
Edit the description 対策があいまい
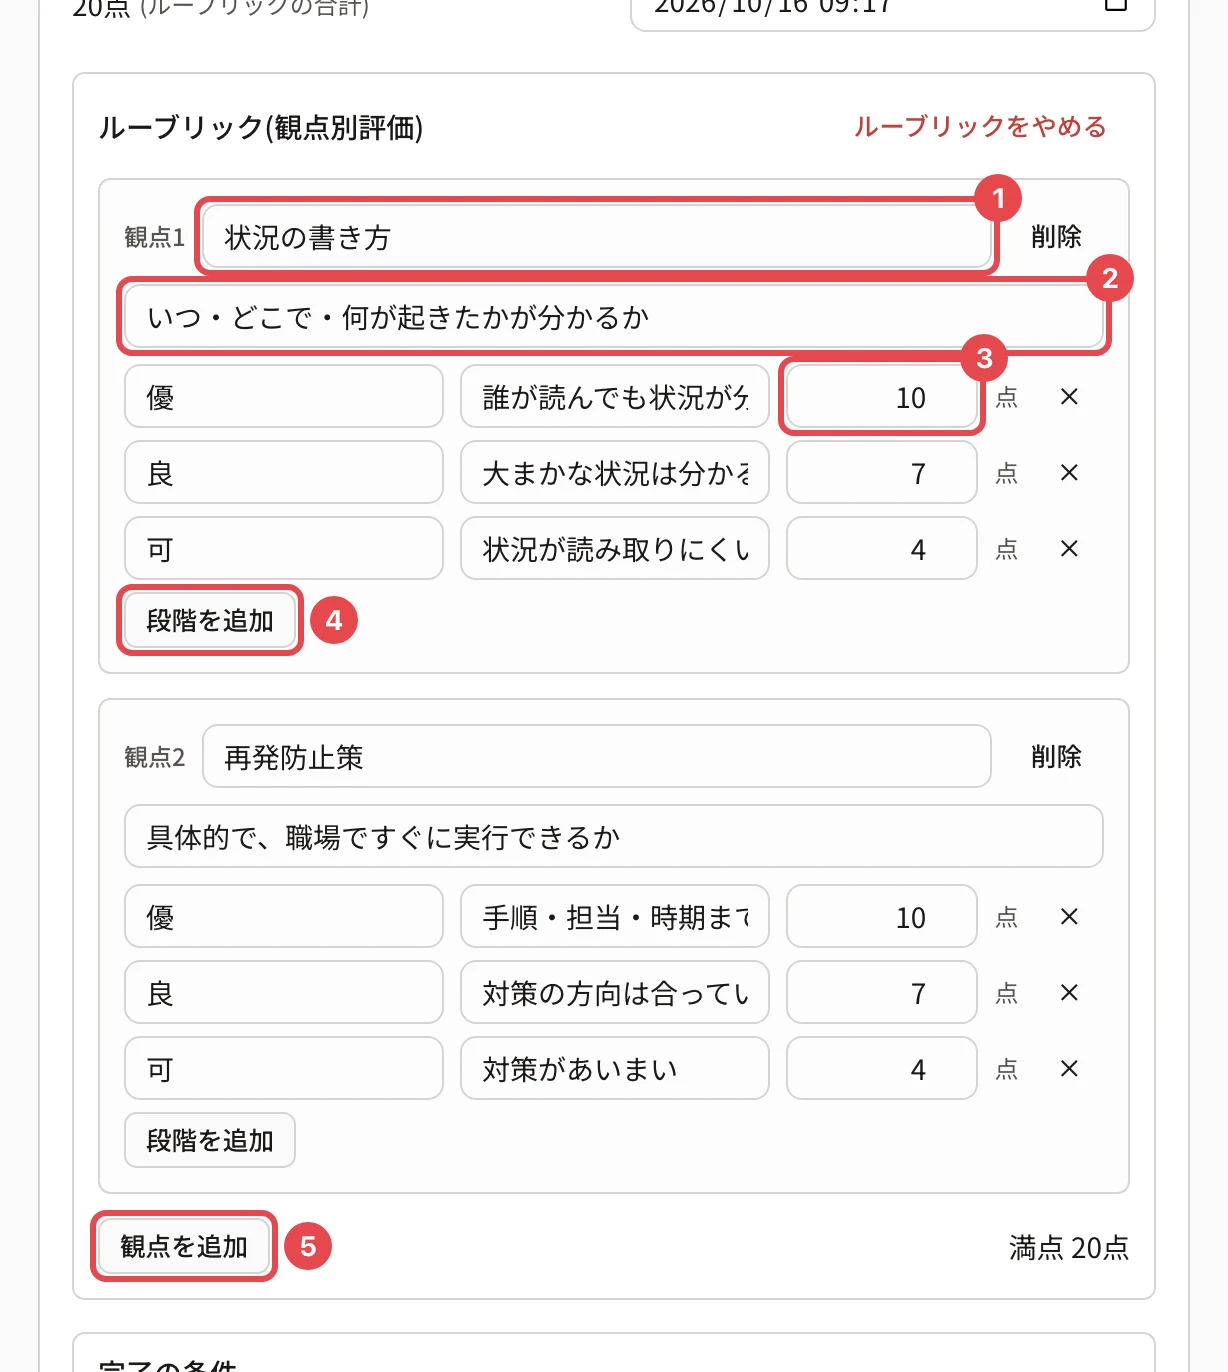(615, 1069)
